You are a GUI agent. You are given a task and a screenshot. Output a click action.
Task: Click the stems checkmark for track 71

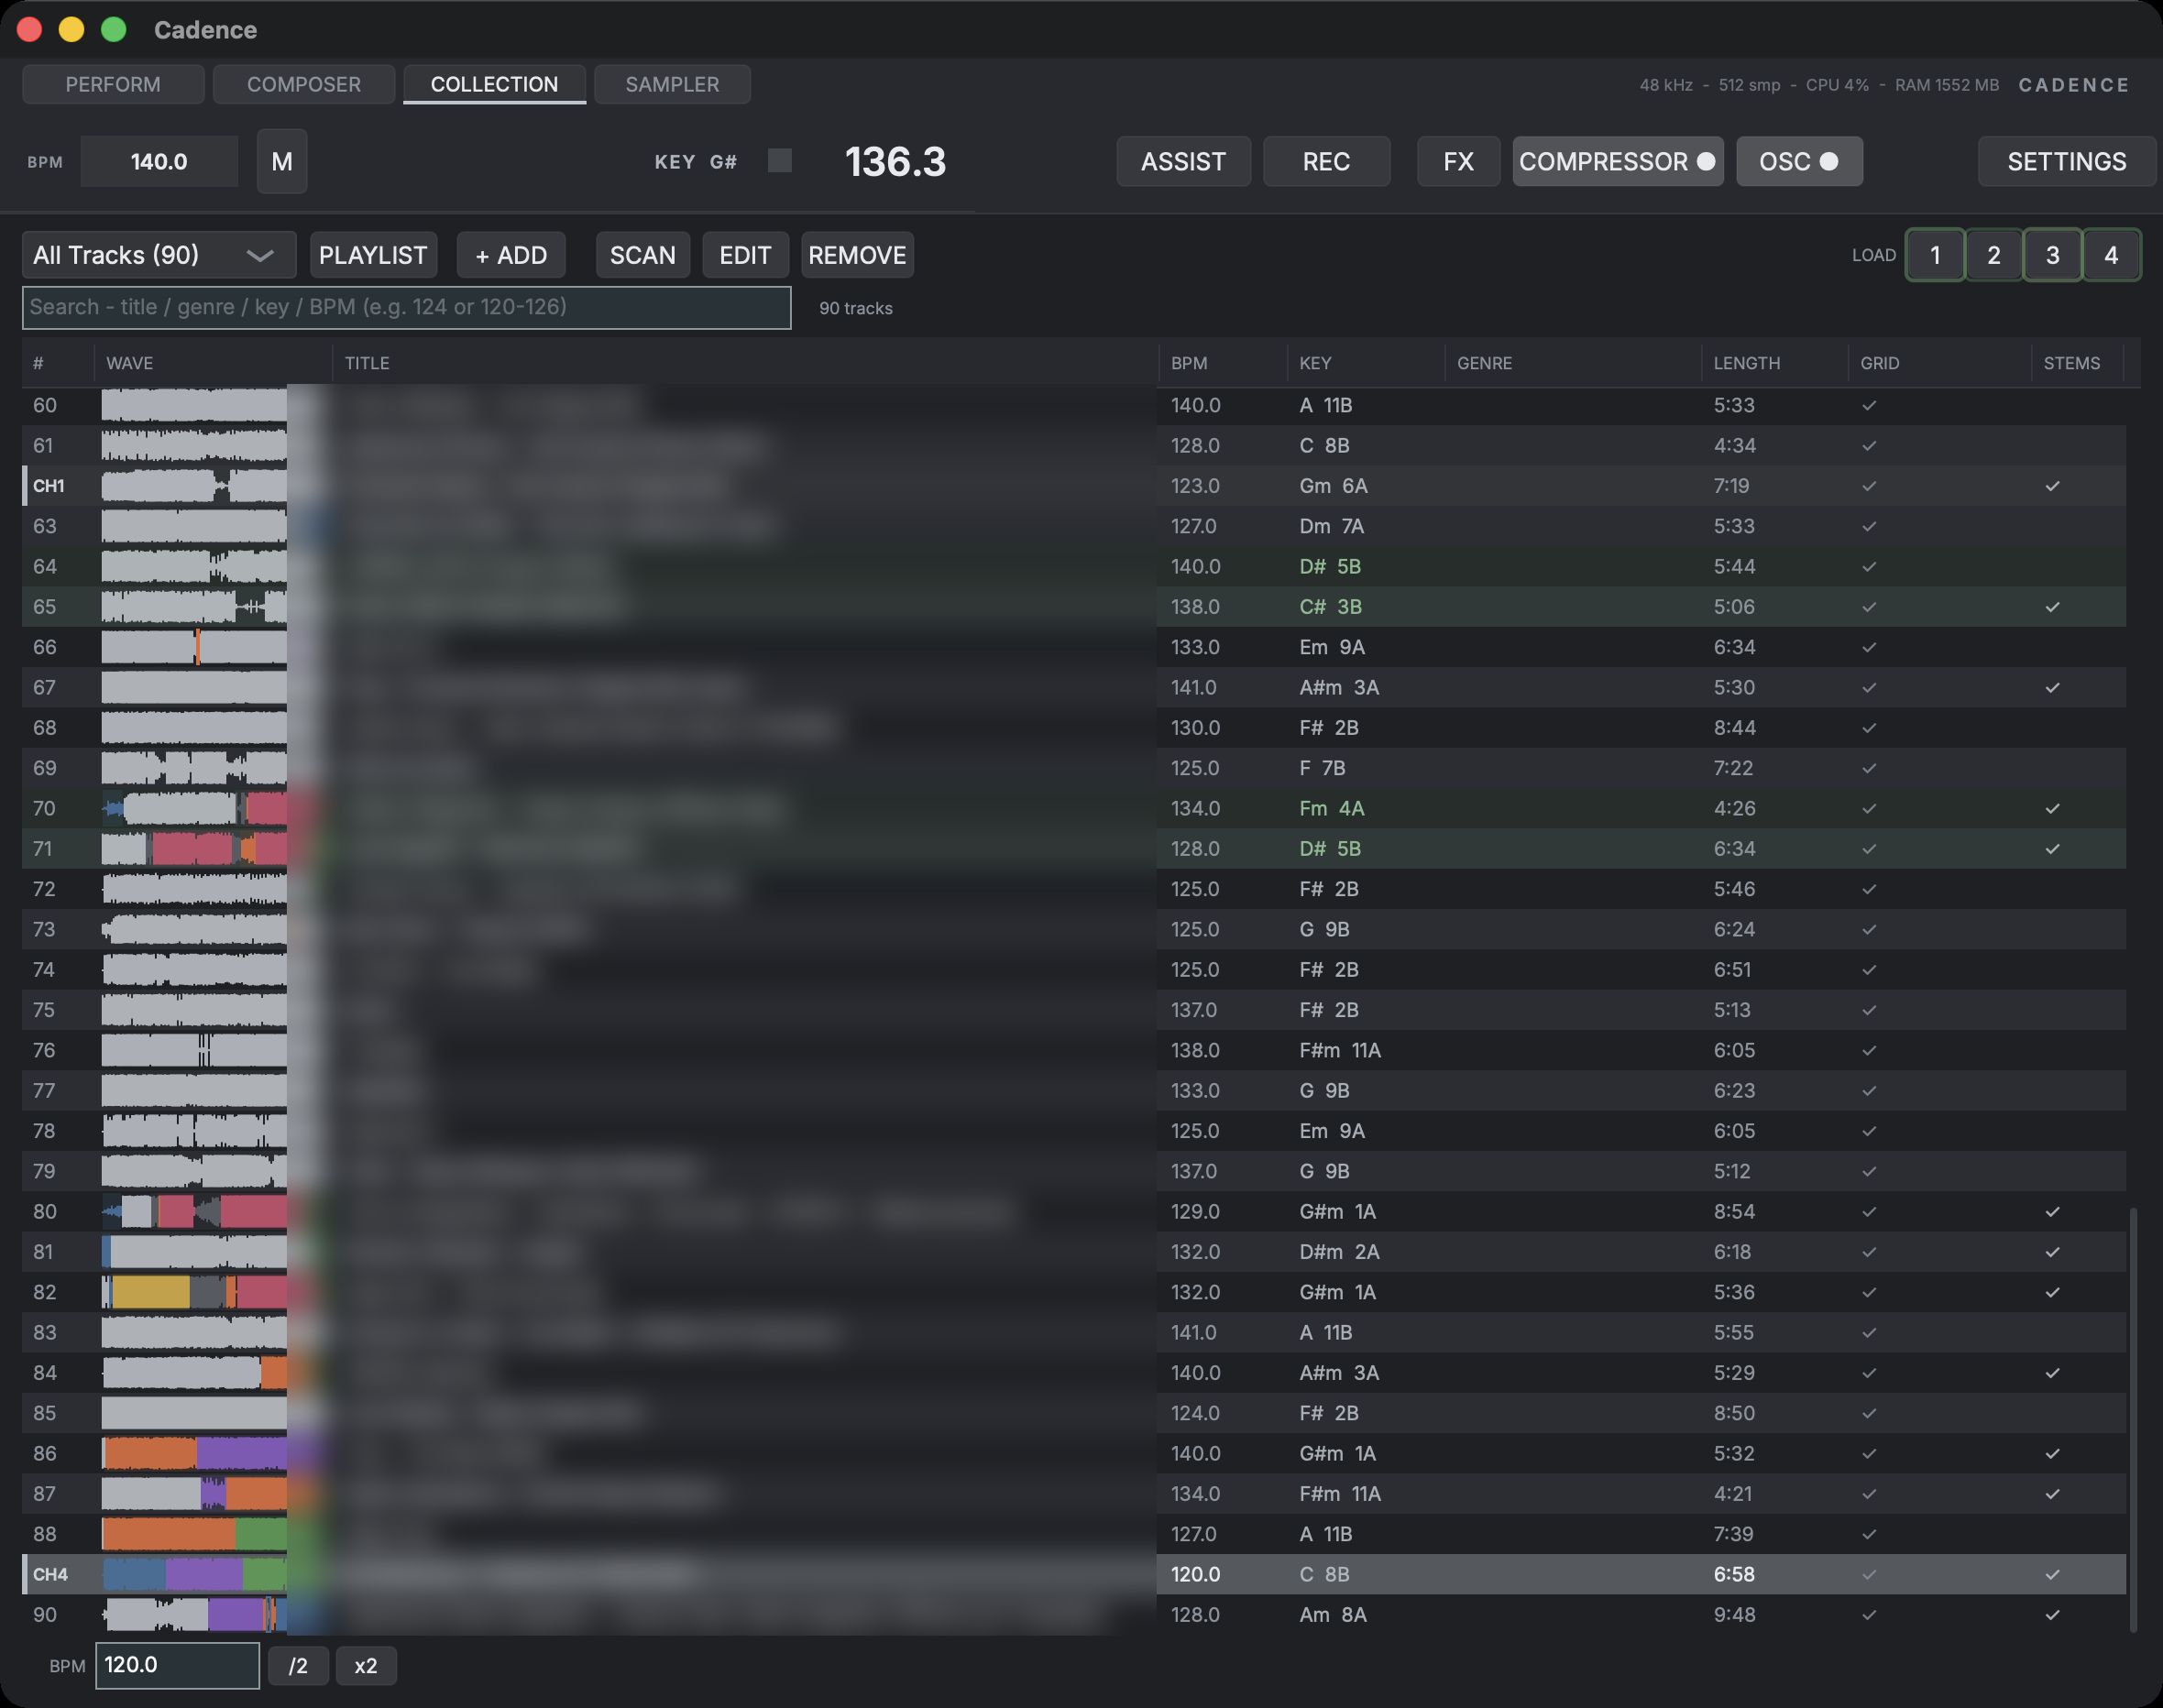(x=2052, y=848)
